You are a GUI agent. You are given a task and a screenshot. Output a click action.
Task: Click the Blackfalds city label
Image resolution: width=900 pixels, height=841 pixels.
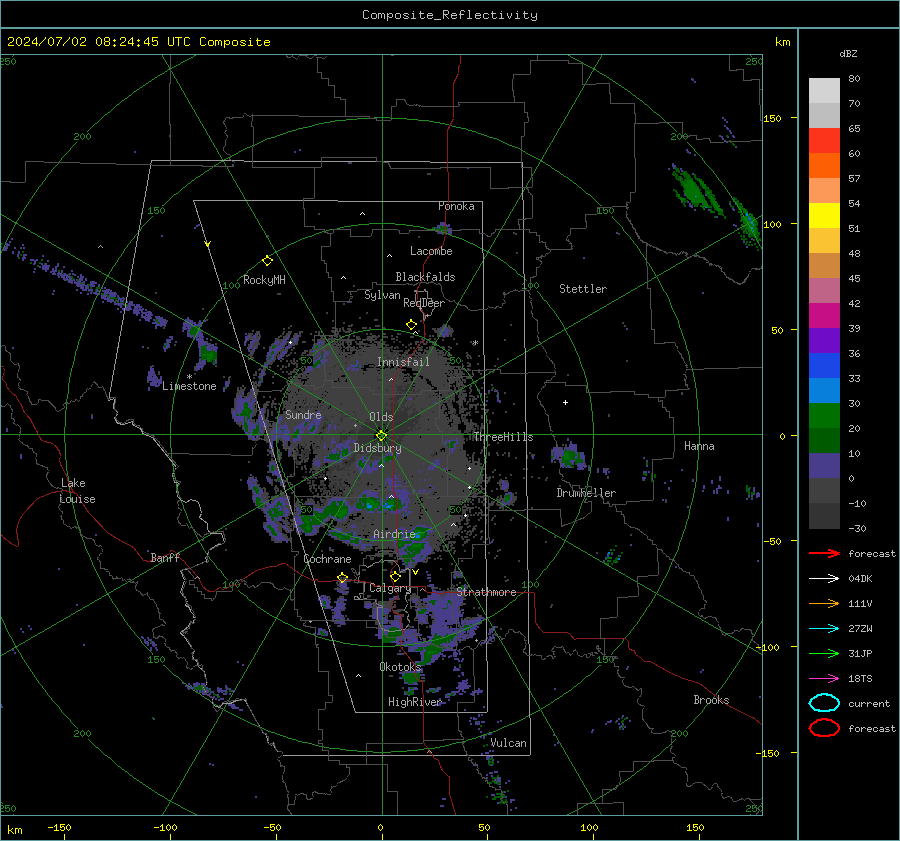pos(425,277)
